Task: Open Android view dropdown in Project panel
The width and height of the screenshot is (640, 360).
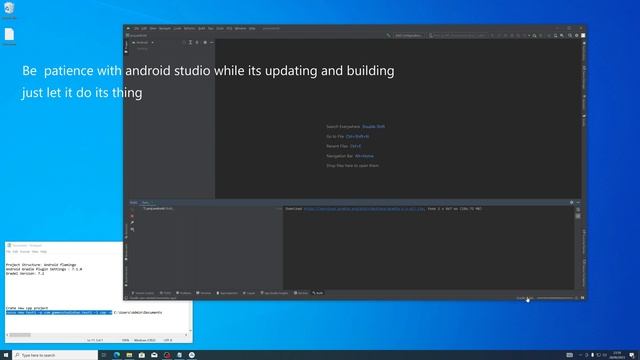Action: click(143, 42)
